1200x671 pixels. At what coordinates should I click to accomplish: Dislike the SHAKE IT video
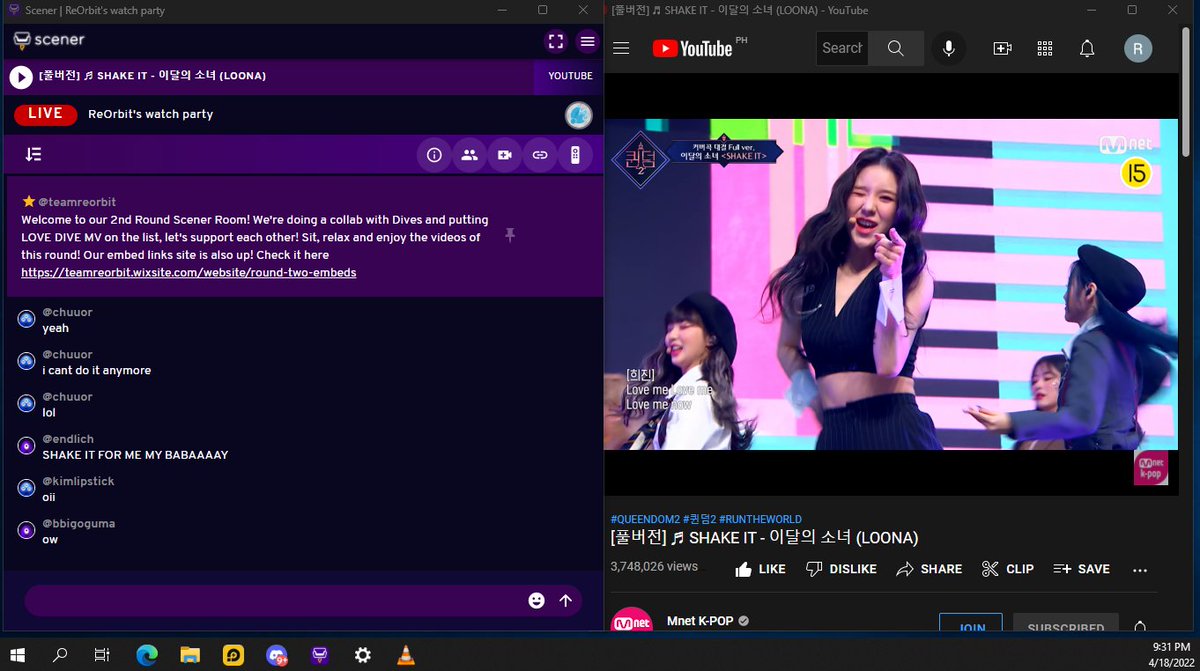click(x=841, y=569)
